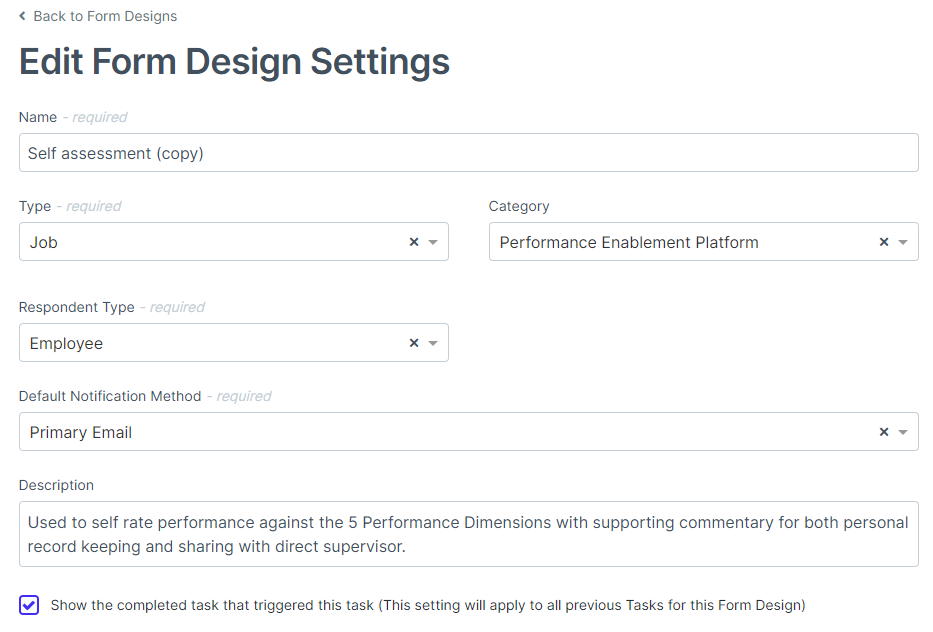Remove the Employee respondent type using X icon

(x=414, y=343)
